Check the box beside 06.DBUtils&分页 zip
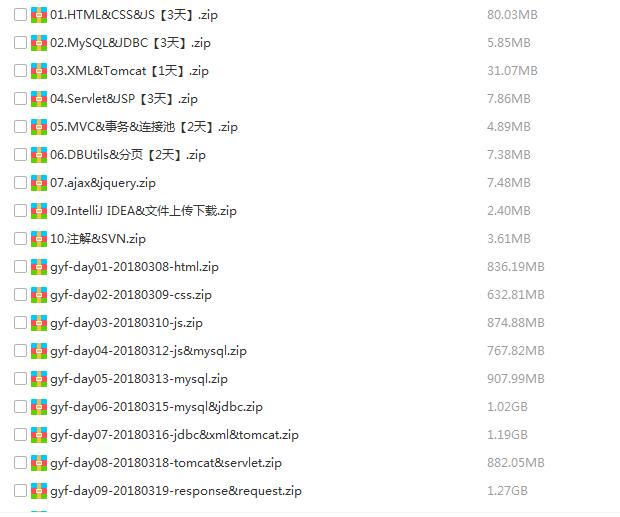 point(20,155)
